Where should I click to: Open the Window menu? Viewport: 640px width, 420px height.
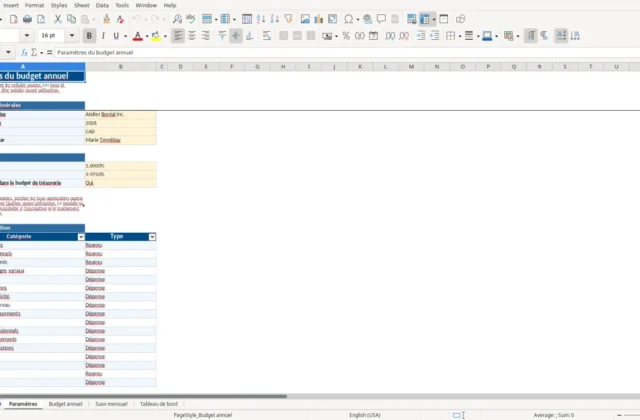coord(146,5)
